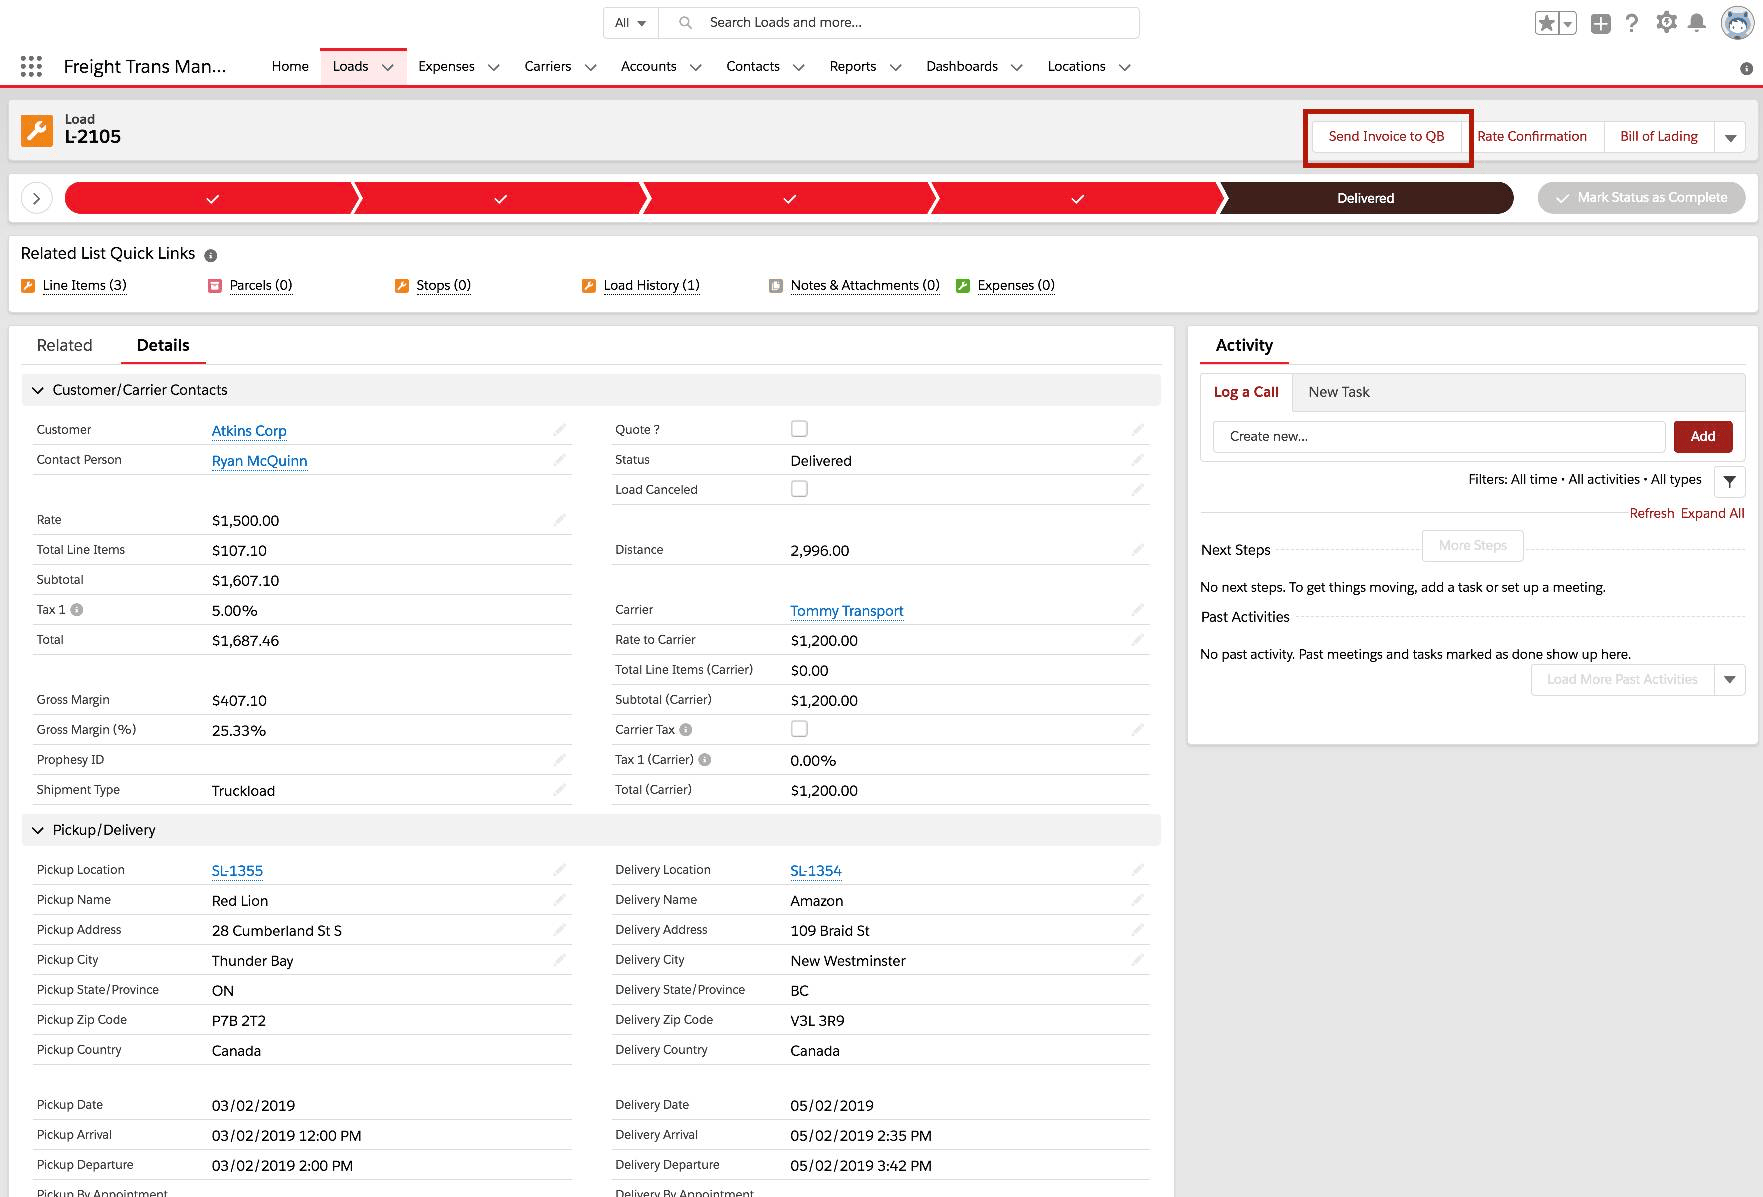Click the Related List Quick Links info icon
This screenshot has height=1197, width=1763.
tap(211, 255)
